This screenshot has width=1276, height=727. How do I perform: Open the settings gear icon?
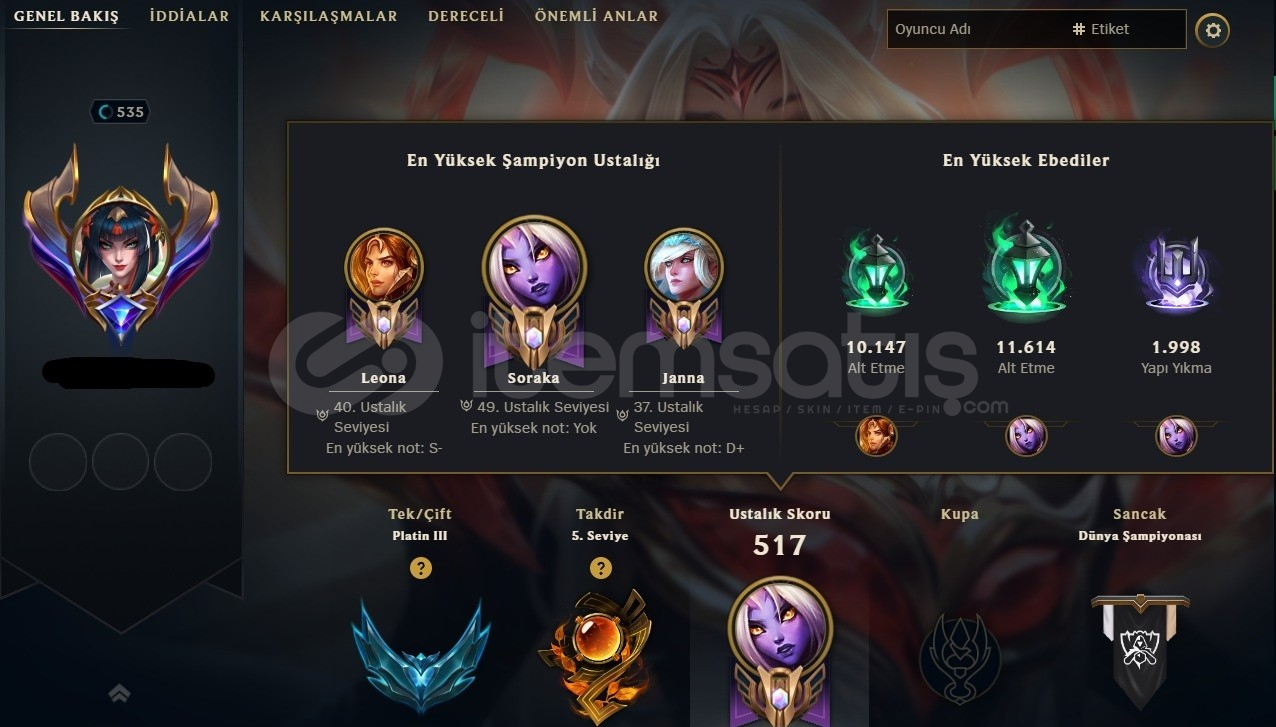(x=1213, y=31)
